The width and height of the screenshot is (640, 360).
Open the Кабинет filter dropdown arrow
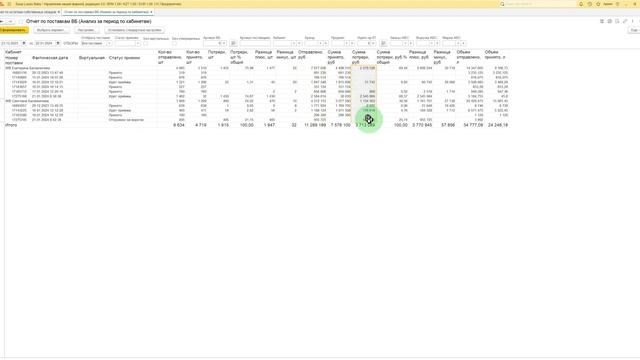293,43
